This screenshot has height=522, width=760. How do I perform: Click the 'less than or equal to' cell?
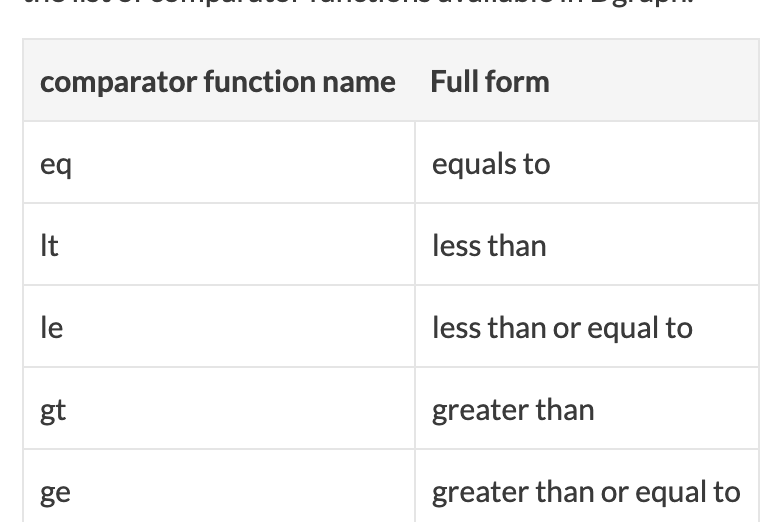pyautogui.click(x=562, y=328)
